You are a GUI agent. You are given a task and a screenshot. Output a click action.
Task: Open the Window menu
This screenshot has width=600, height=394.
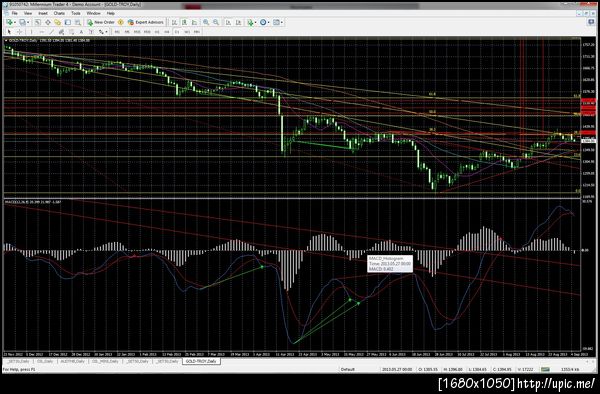coord(93,13)
